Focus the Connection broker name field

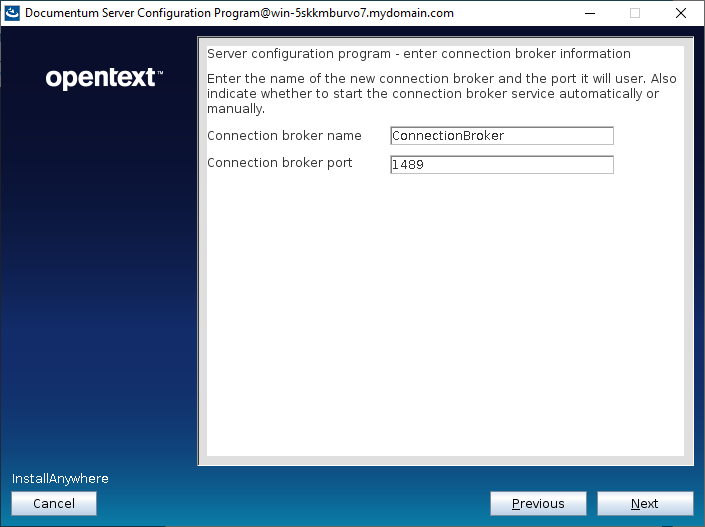click(501, 136)
